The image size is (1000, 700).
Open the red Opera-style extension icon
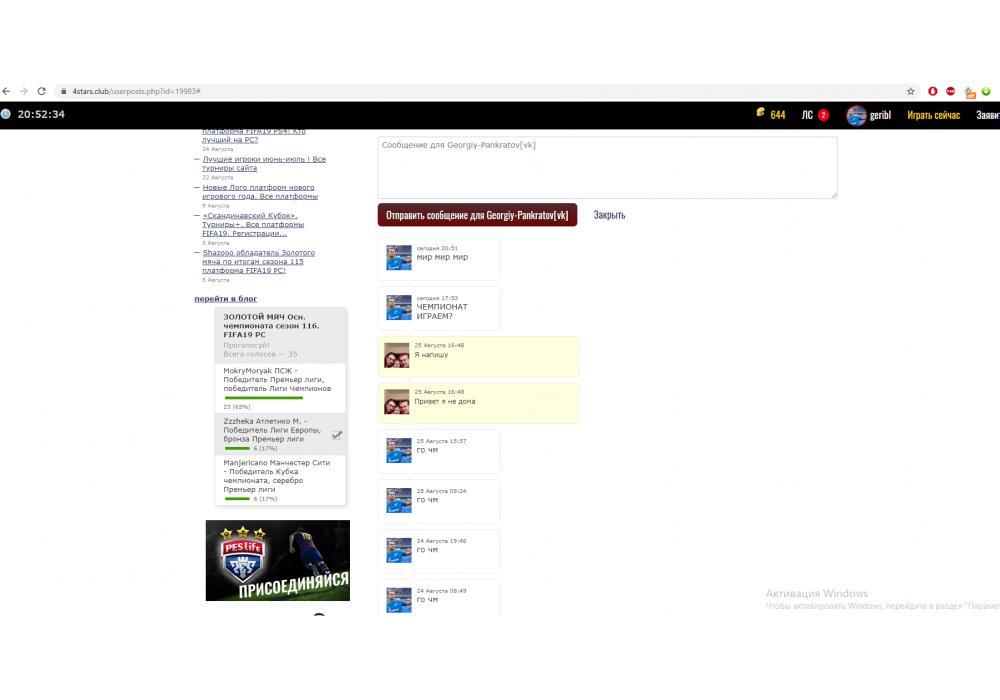(932, 91)
